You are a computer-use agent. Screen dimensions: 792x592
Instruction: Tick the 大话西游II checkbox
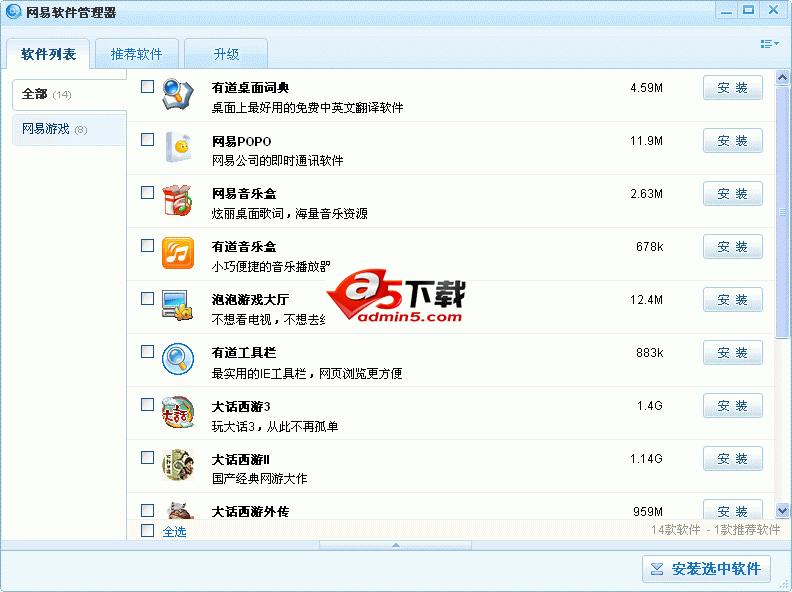tap(147, 458)
